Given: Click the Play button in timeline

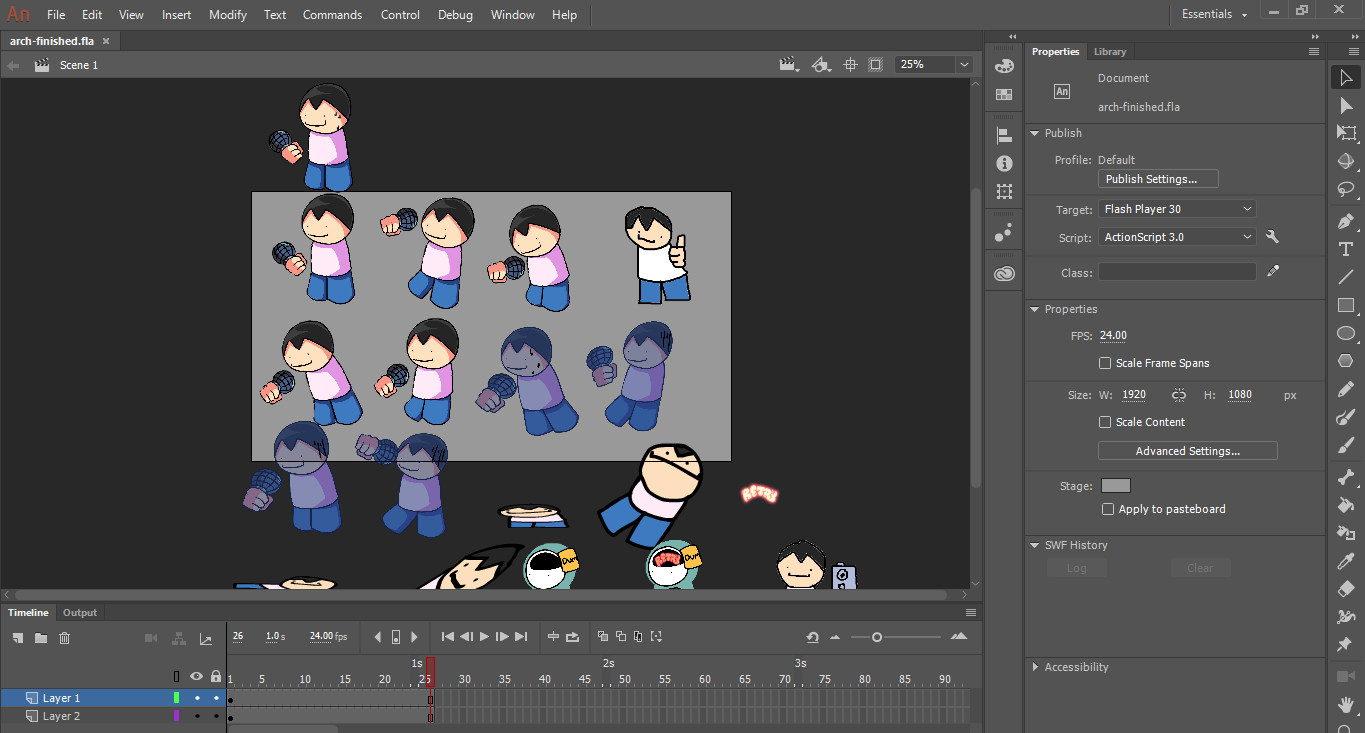Looking at the screenshot, I should click(484, 637).
